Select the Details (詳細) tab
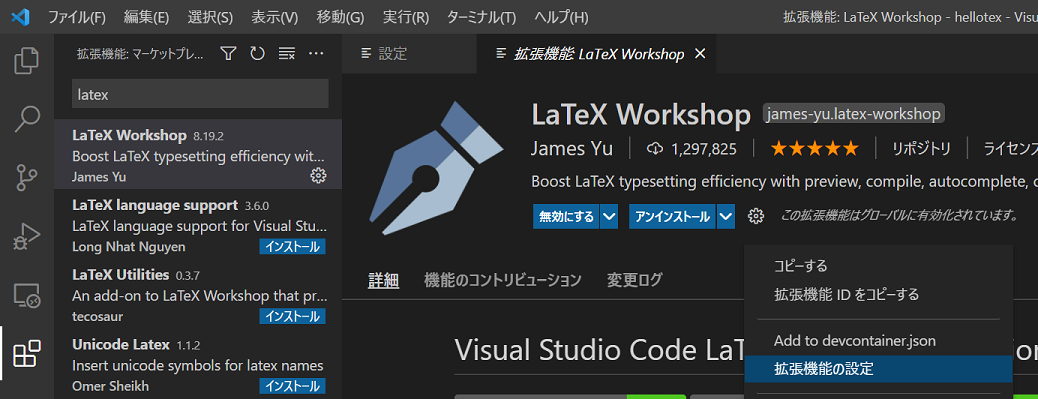The image size is (1038, 399). pyautogui.click(x=383, y=280)
